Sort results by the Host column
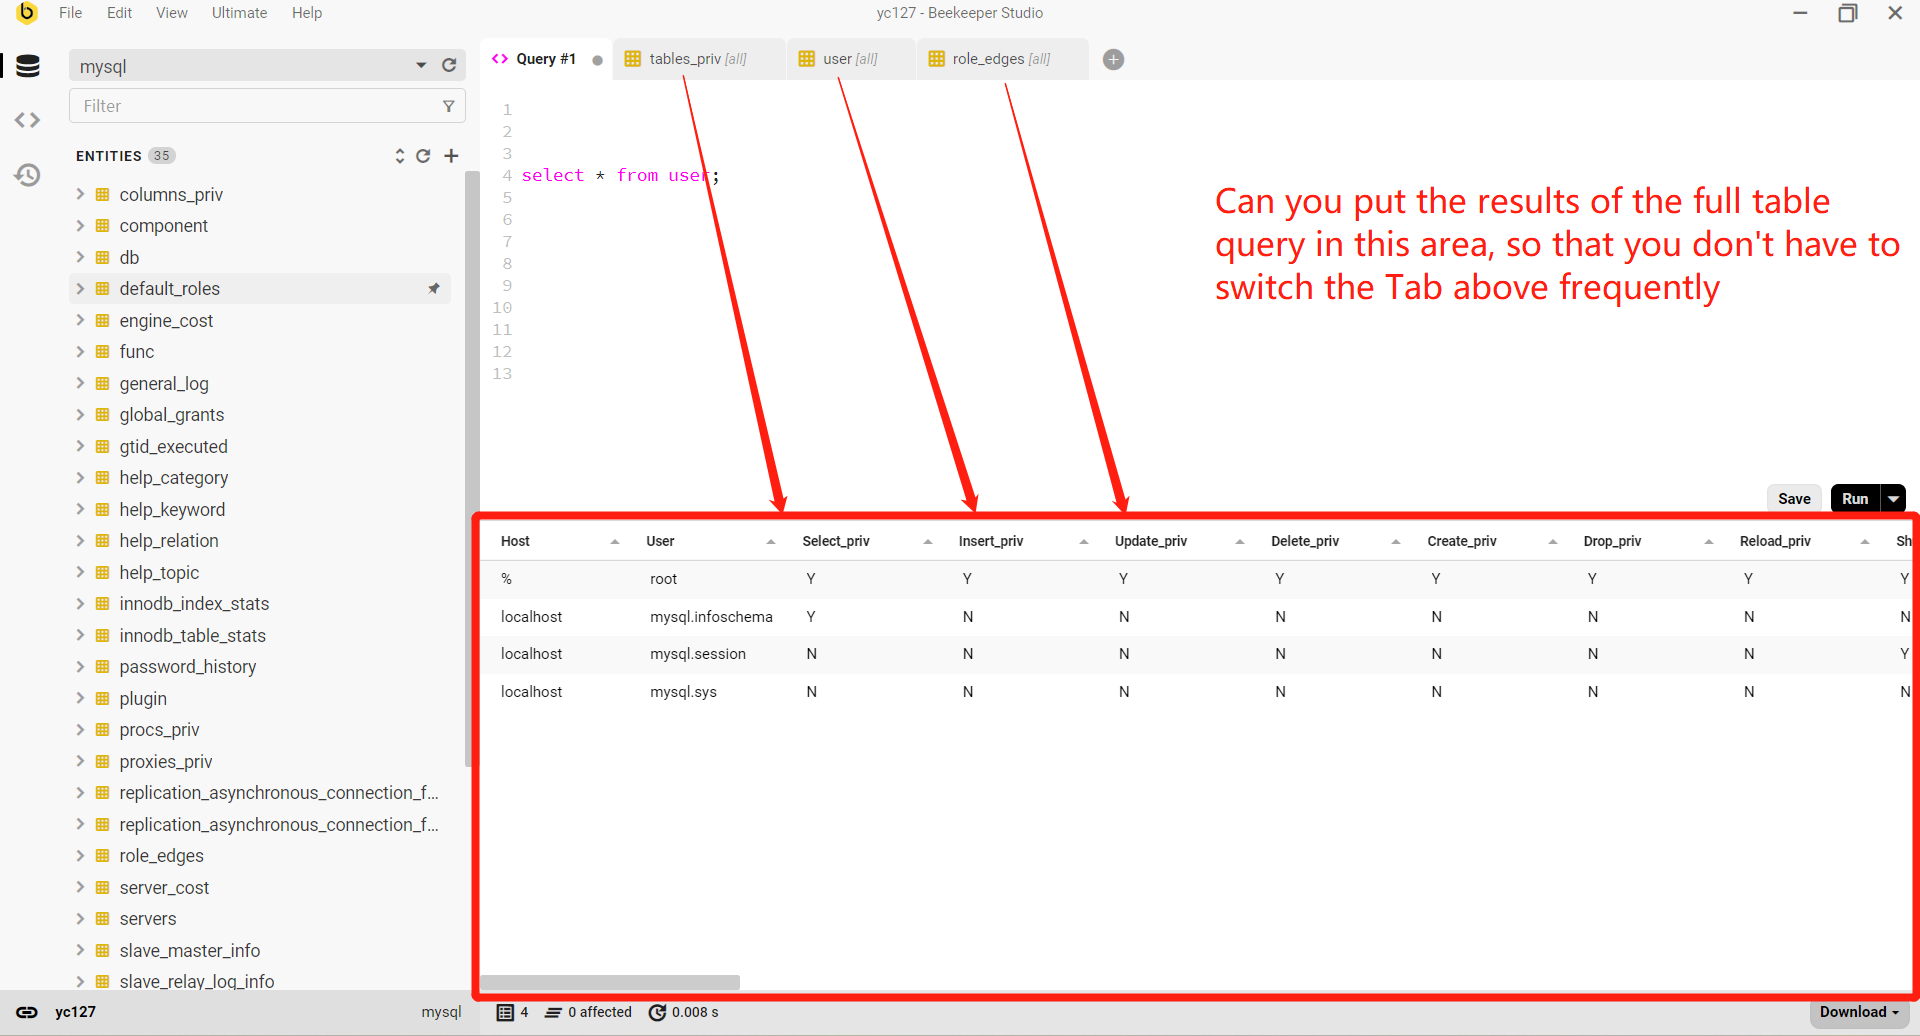The image size is (1920, 1036). click(616, 540)
